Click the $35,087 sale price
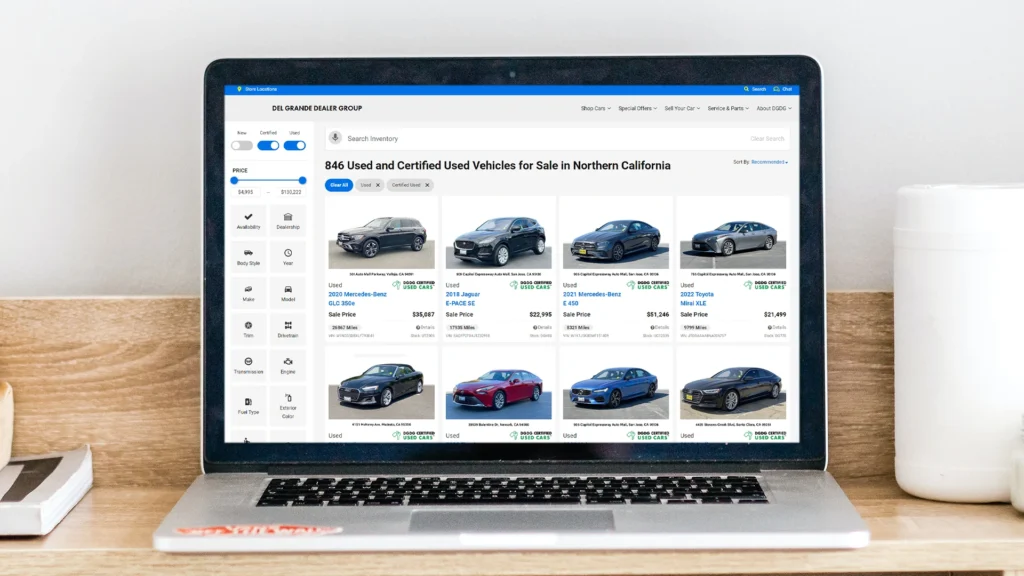 [423, 315]
